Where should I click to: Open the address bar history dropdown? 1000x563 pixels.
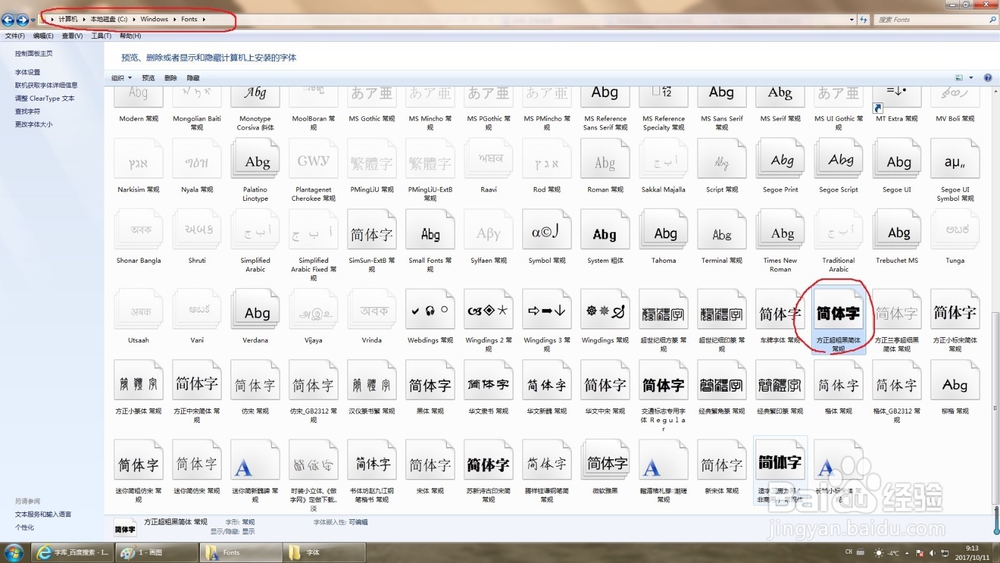tap(852, 20)
